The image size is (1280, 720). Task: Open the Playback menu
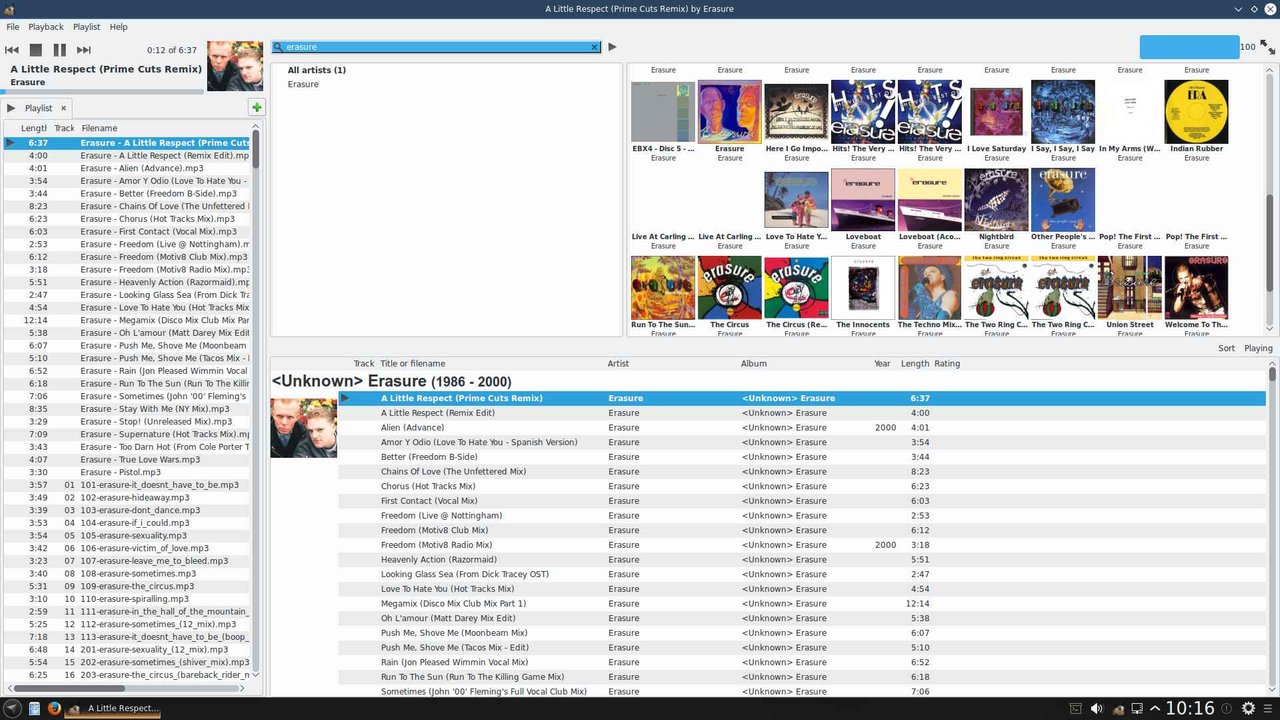tap(45, 27)
